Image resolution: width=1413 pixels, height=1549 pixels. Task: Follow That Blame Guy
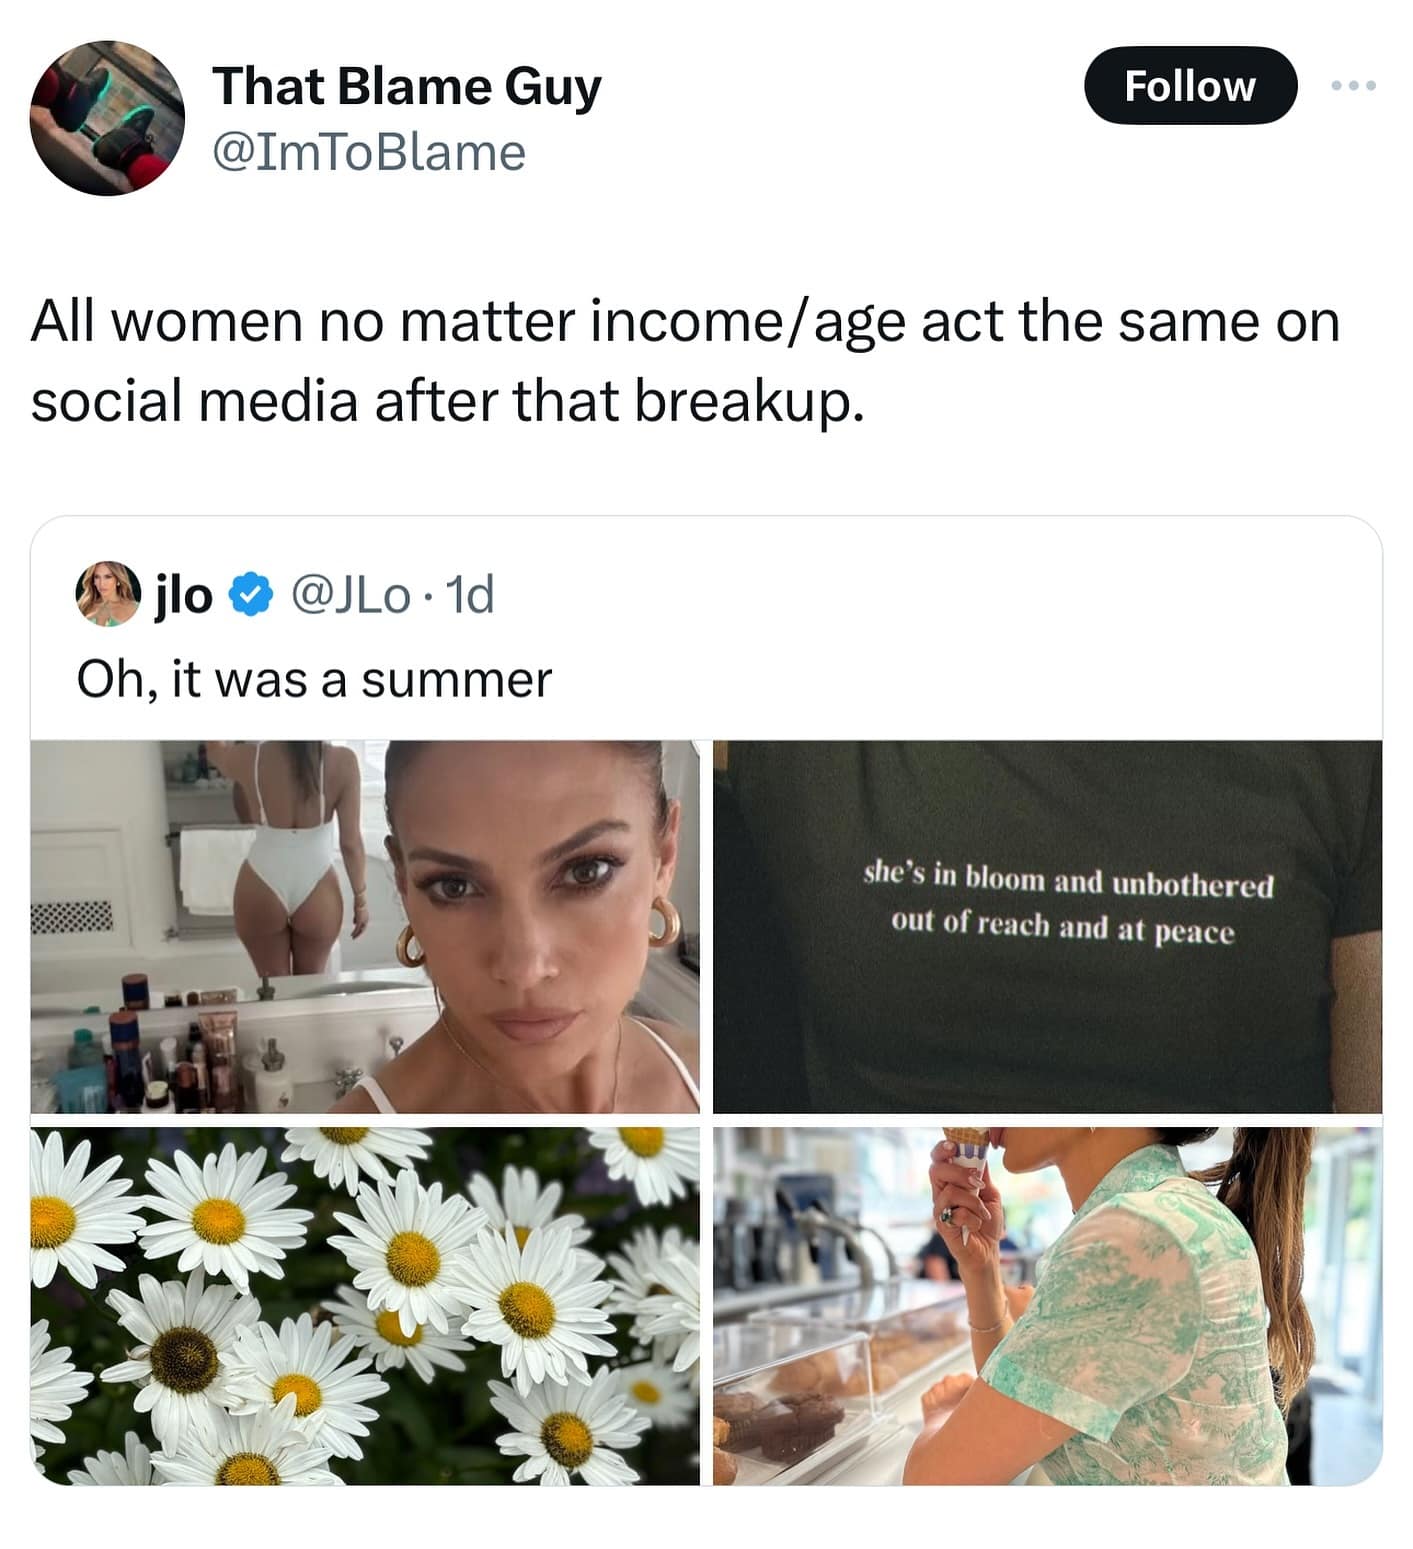(1189, 86)
